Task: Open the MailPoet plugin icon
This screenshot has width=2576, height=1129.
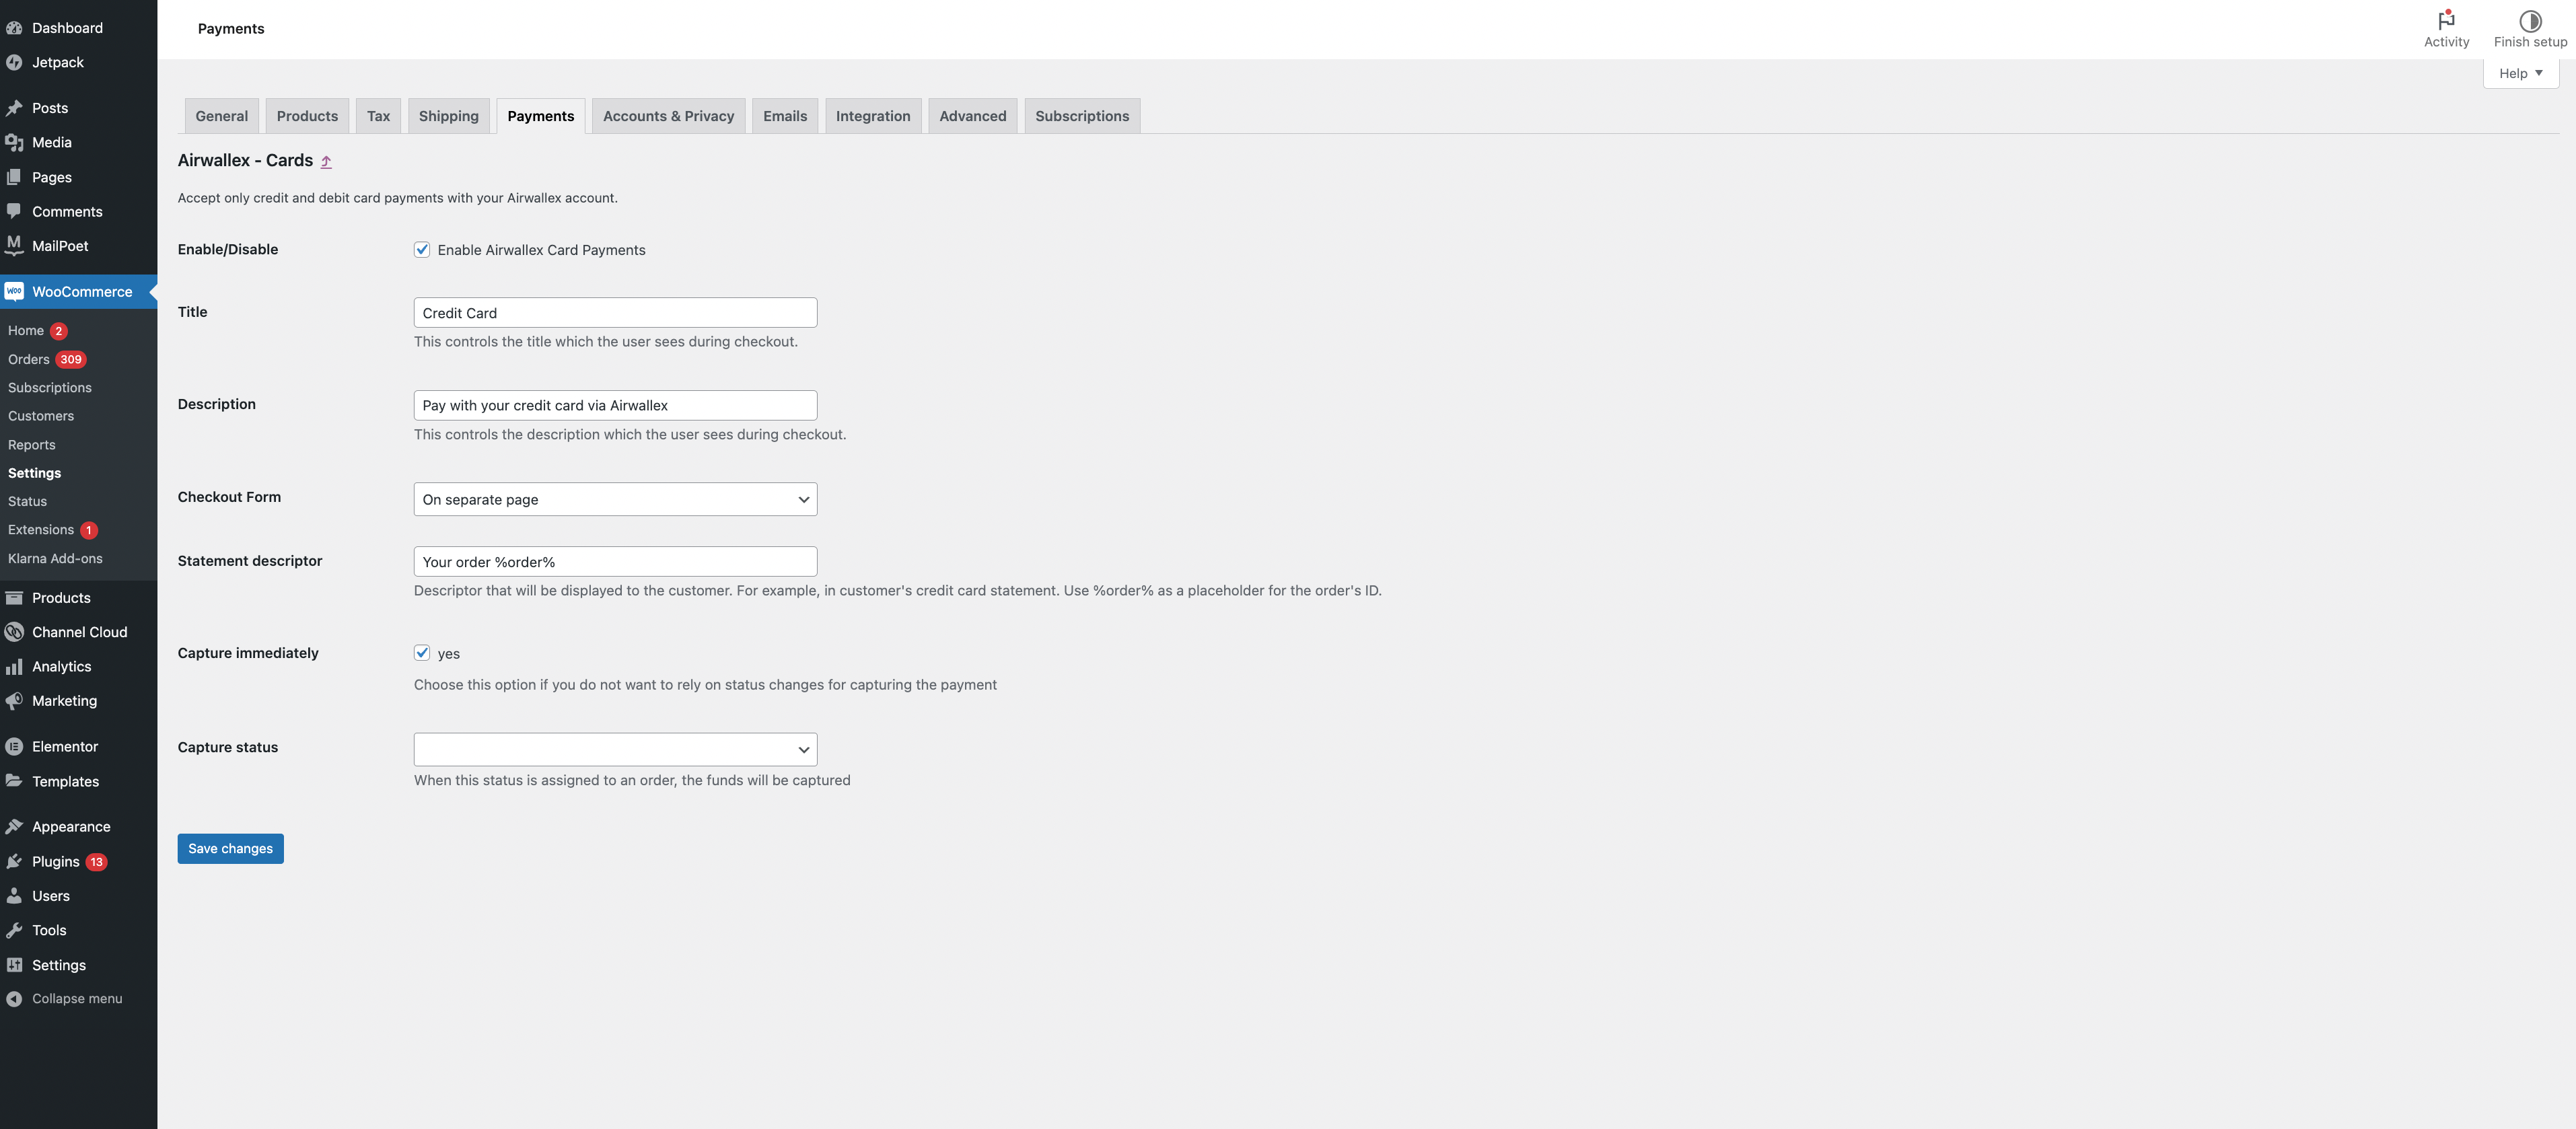Action: (14, 246)
